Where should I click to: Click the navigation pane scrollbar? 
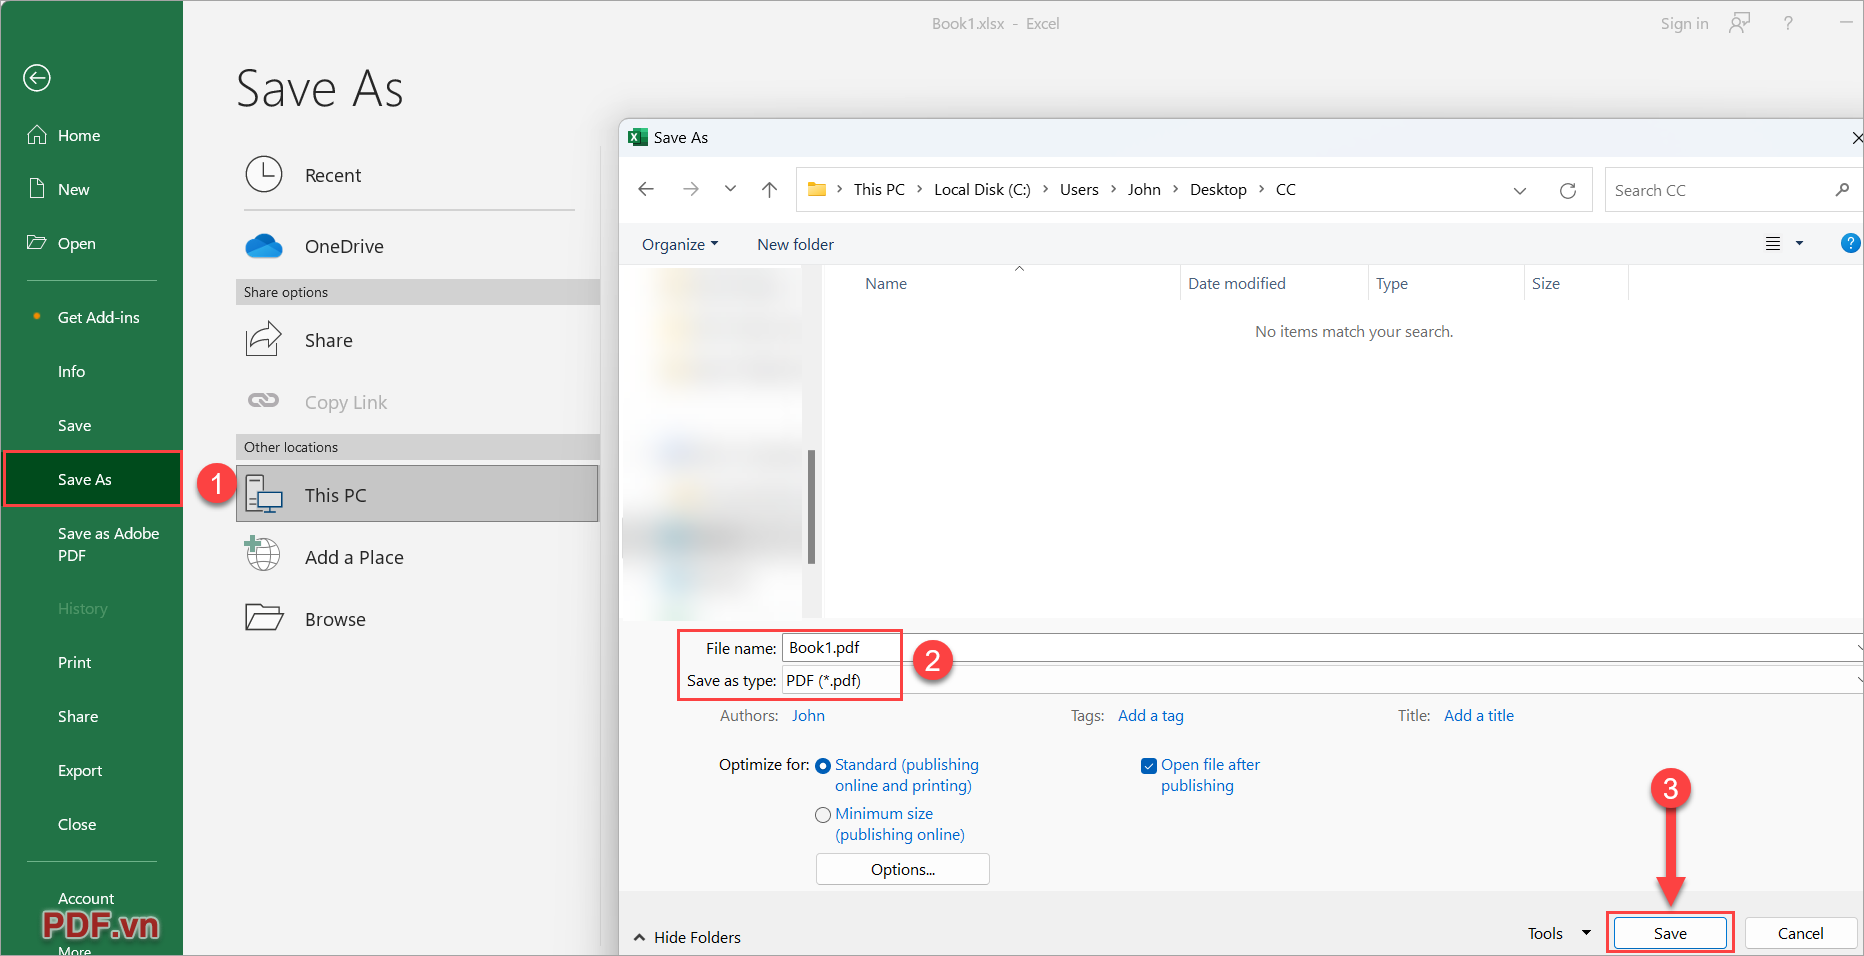(x=811, y=506)
